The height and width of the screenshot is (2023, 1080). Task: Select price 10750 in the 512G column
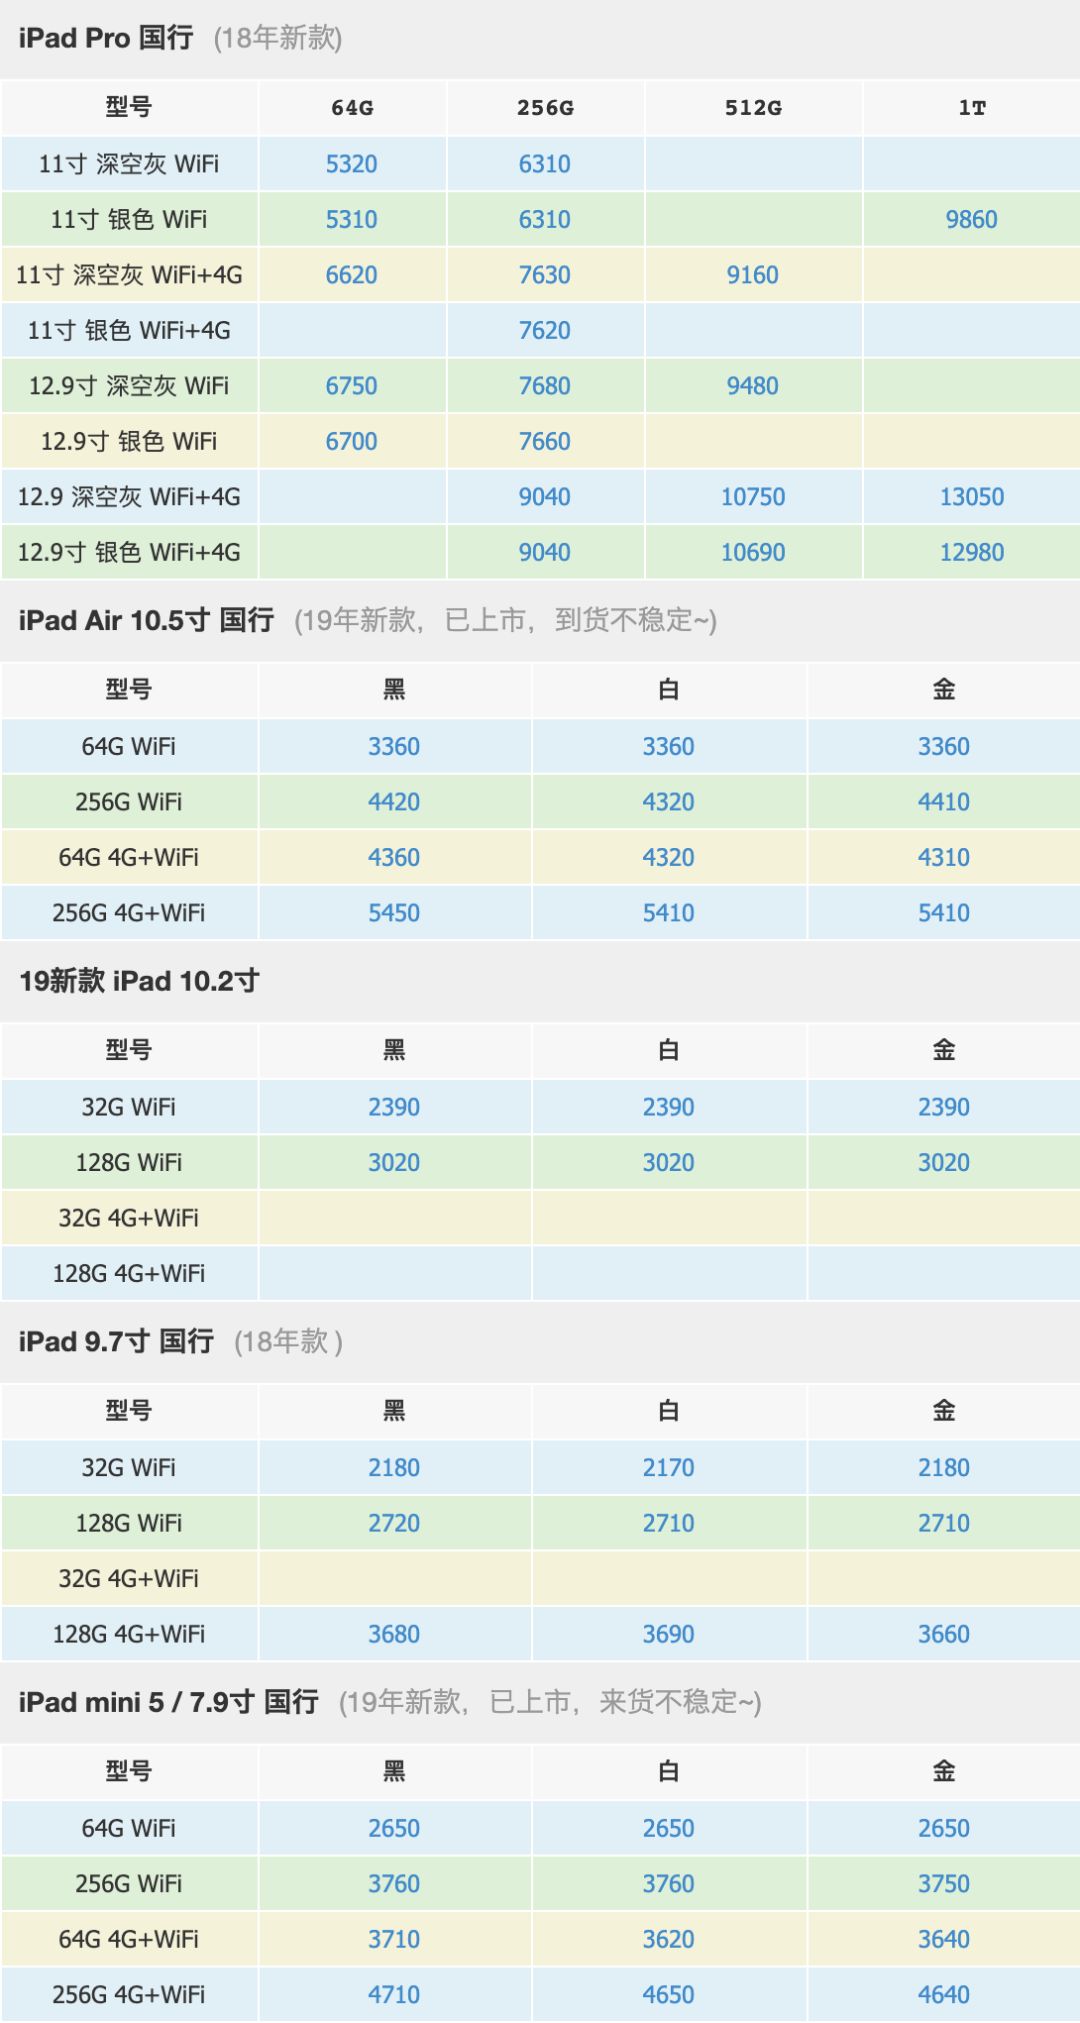point(753,497)
